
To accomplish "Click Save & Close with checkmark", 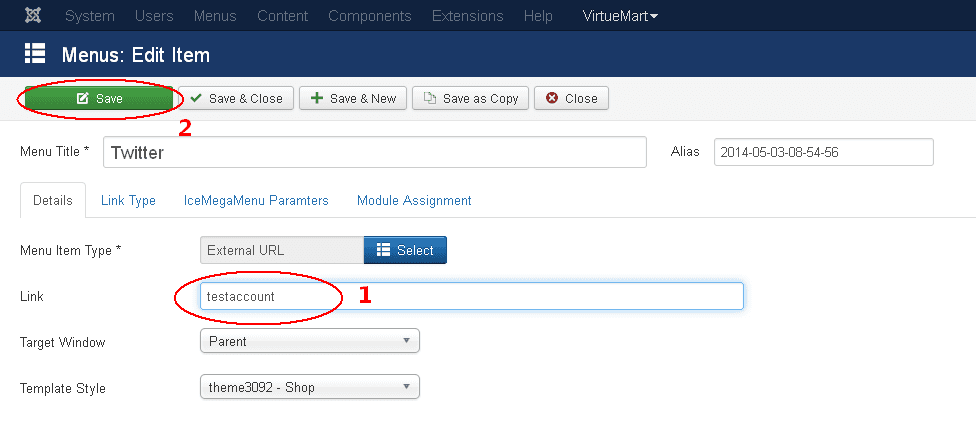I will (x=236, y=98).
